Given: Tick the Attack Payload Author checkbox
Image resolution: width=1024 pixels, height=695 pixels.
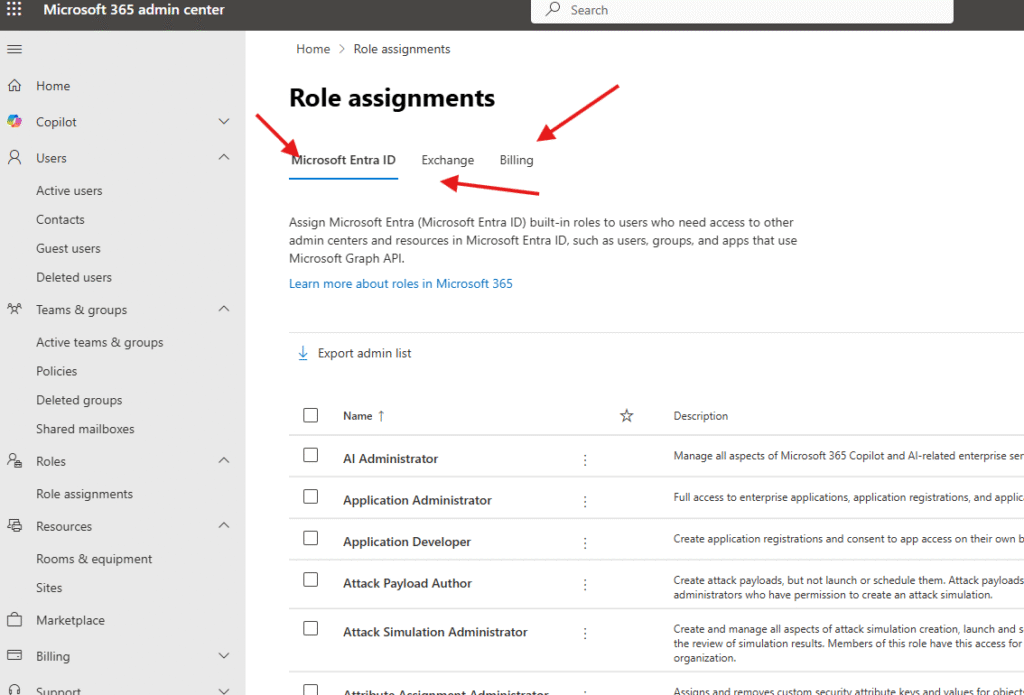Looking at the screenshot, I should point(310,580).
